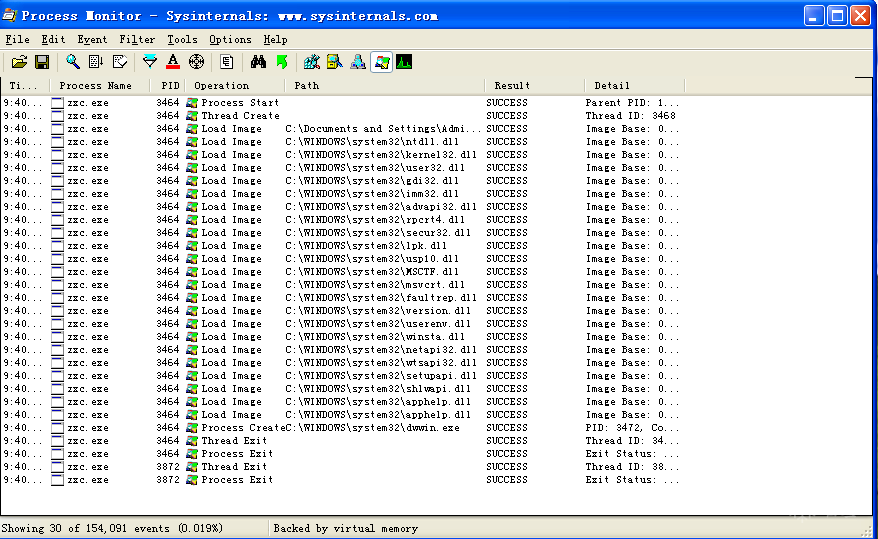
Task: Select the imm32.dll Load Image row
Action: pyautogui.click(x=342, y=194)
